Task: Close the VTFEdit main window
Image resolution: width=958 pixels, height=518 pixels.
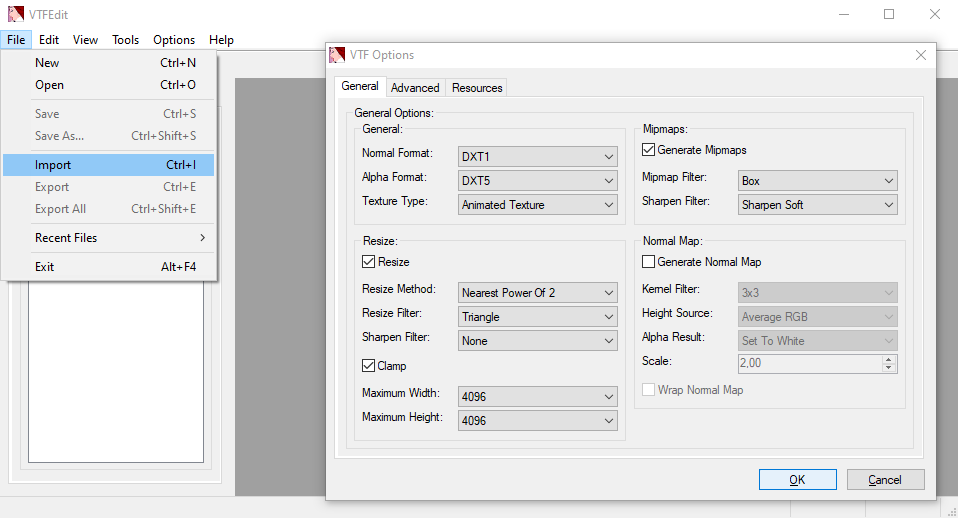Action: 935,14
